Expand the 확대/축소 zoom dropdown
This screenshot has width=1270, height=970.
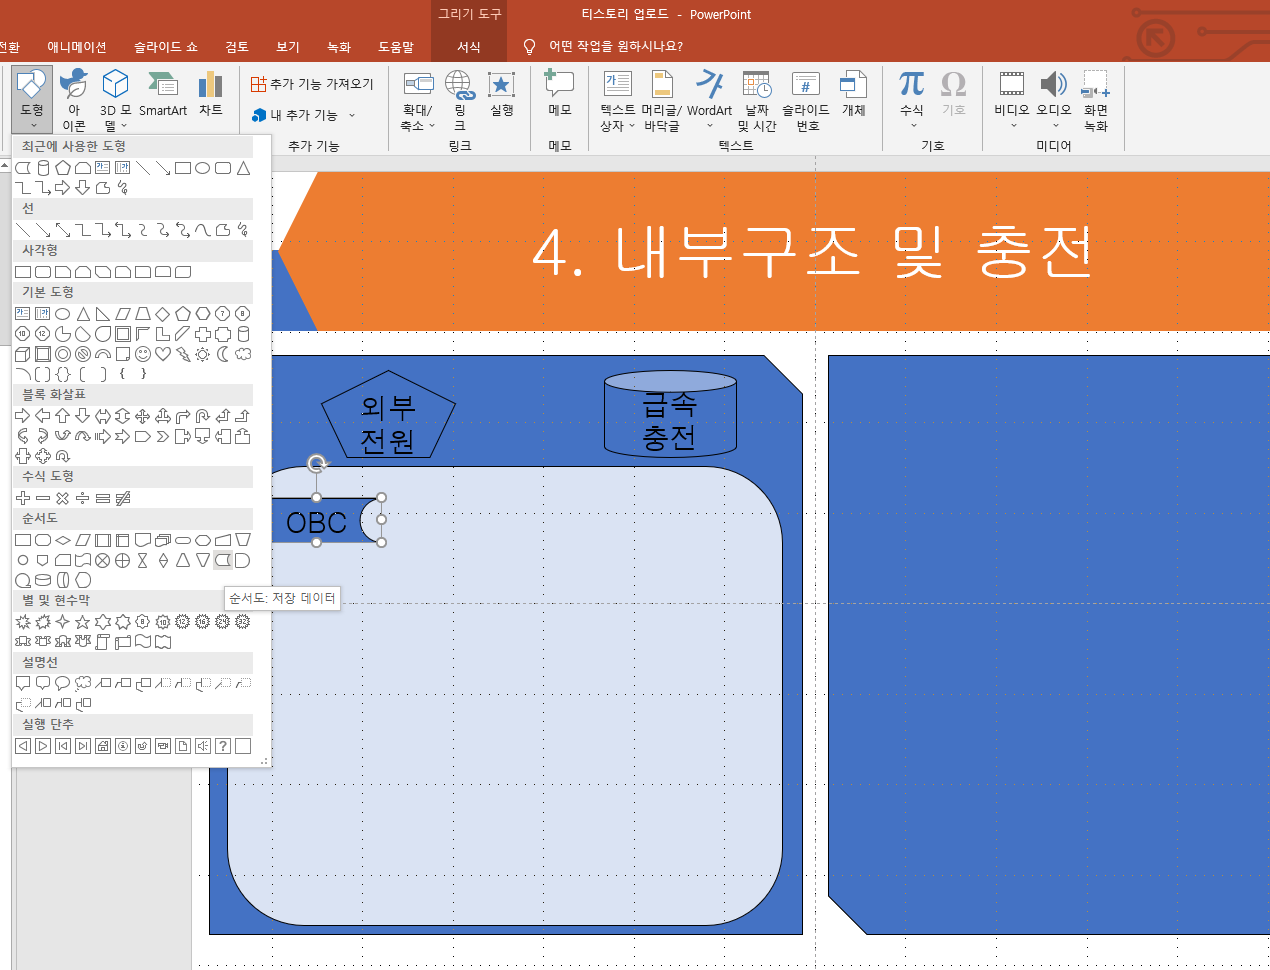pos(432,126)
